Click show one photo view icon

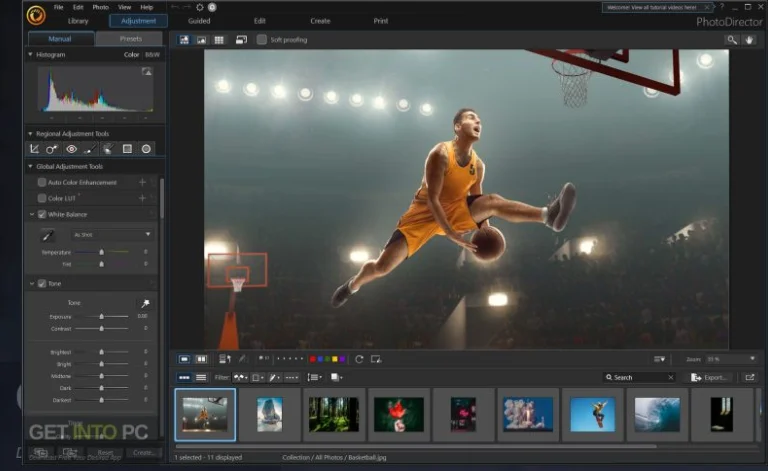click(x=184, y=359)
